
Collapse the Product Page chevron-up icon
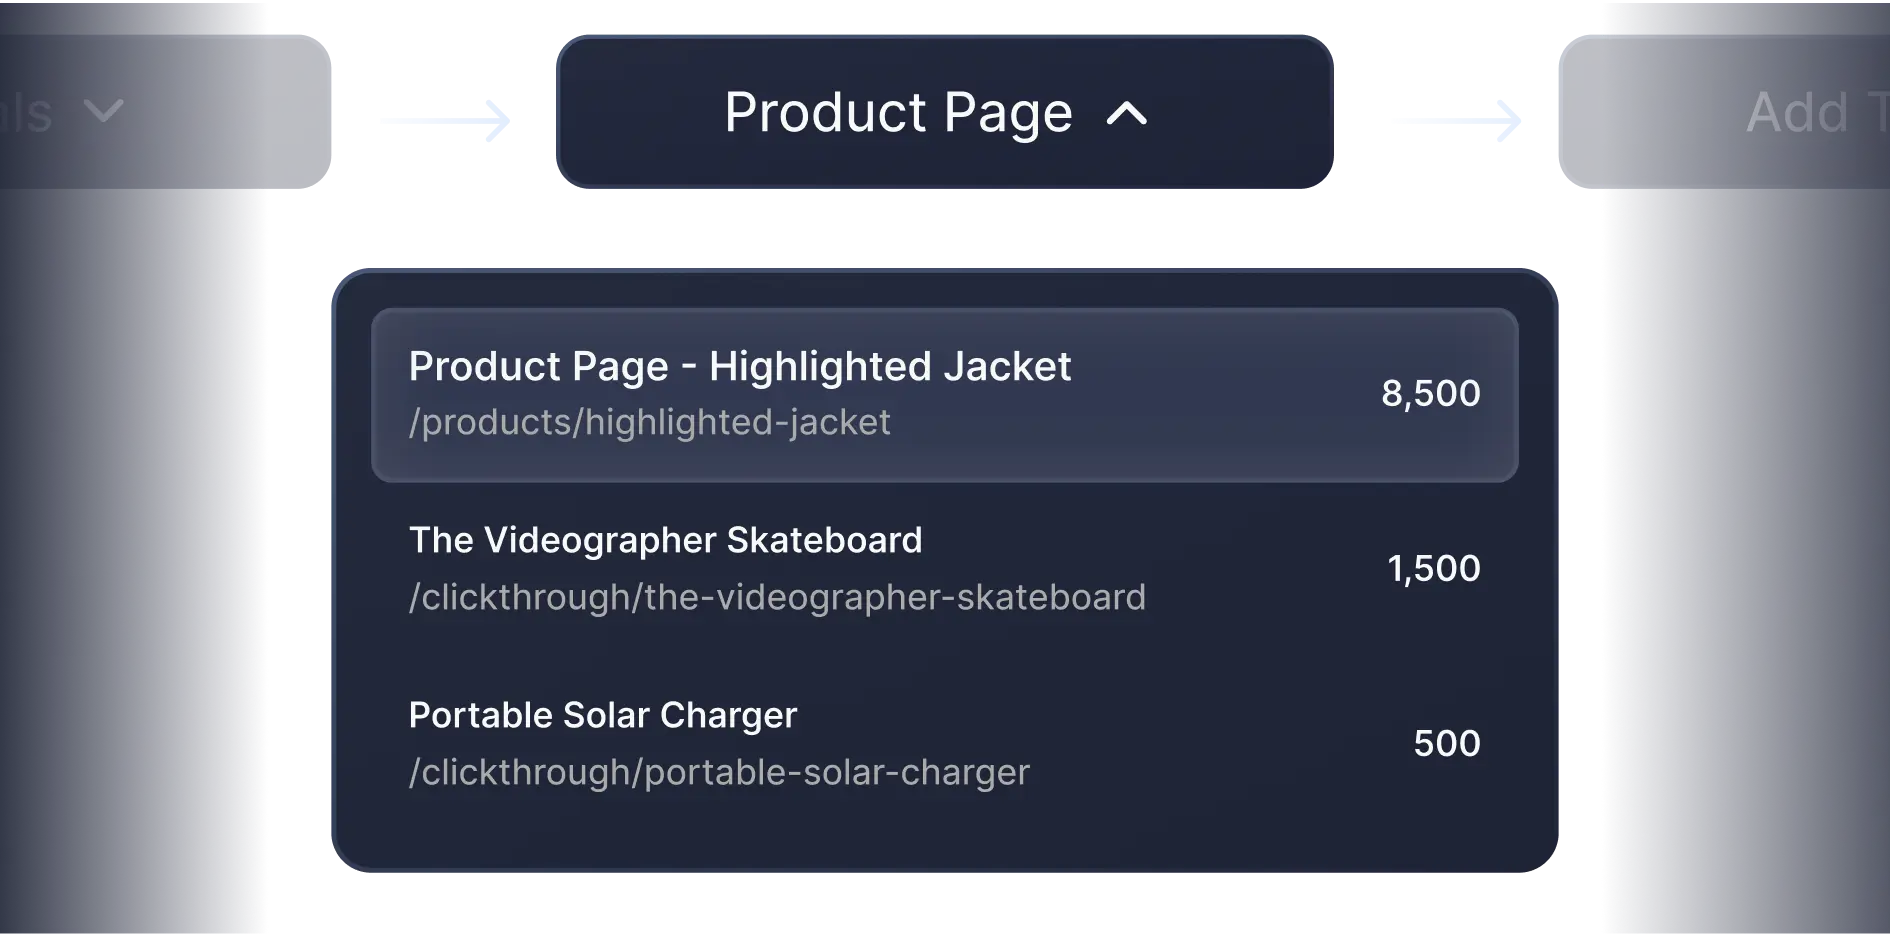[x=1127, y=113]
